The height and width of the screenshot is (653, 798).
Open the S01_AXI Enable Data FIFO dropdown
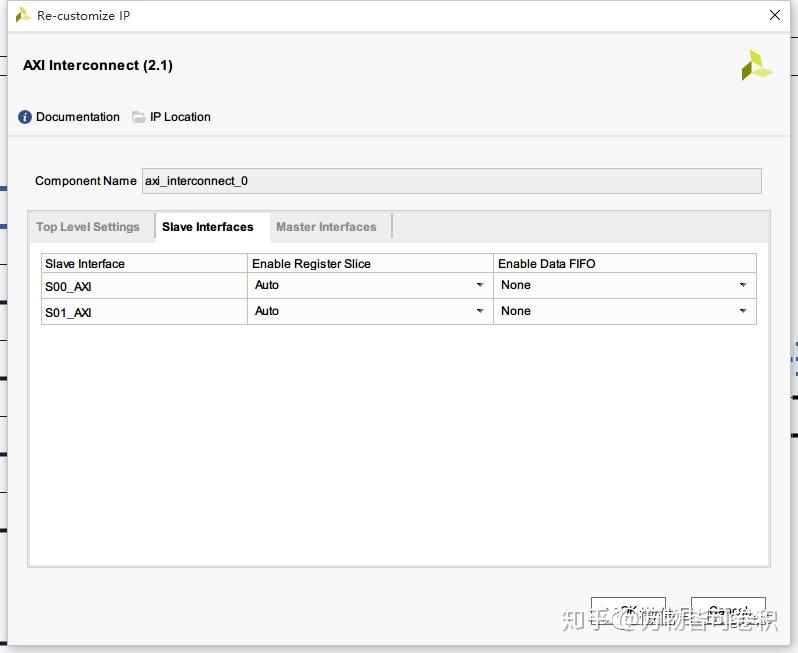(x=624, y=311)
